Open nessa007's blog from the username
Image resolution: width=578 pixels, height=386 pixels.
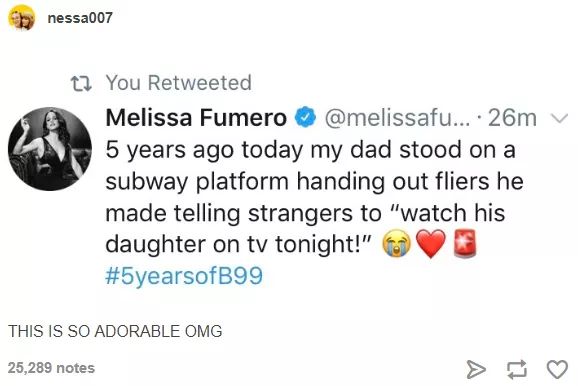point(80,18)
